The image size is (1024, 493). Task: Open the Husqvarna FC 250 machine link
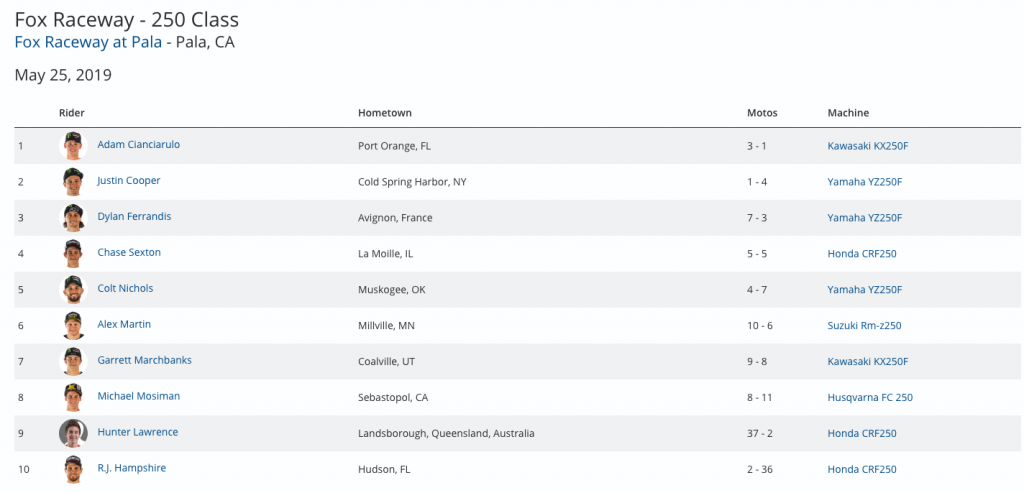pos(870,398)
